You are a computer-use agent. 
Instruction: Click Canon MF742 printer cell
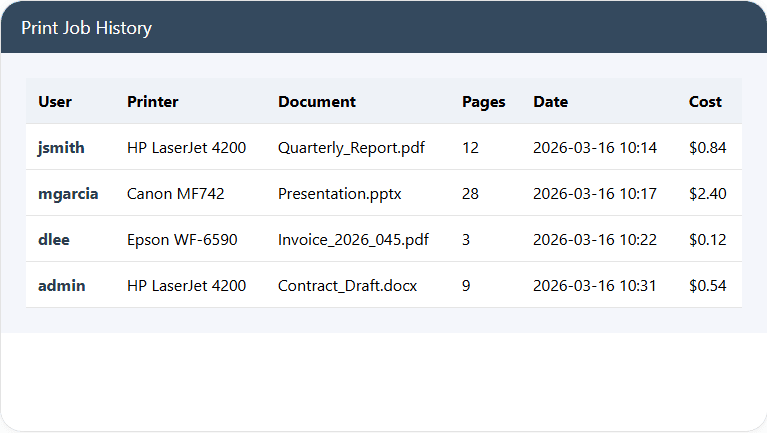176,194
